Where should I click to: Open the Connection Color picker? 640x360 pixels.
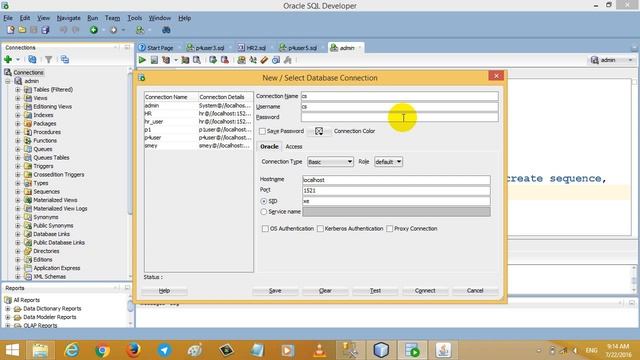(319, 131)
